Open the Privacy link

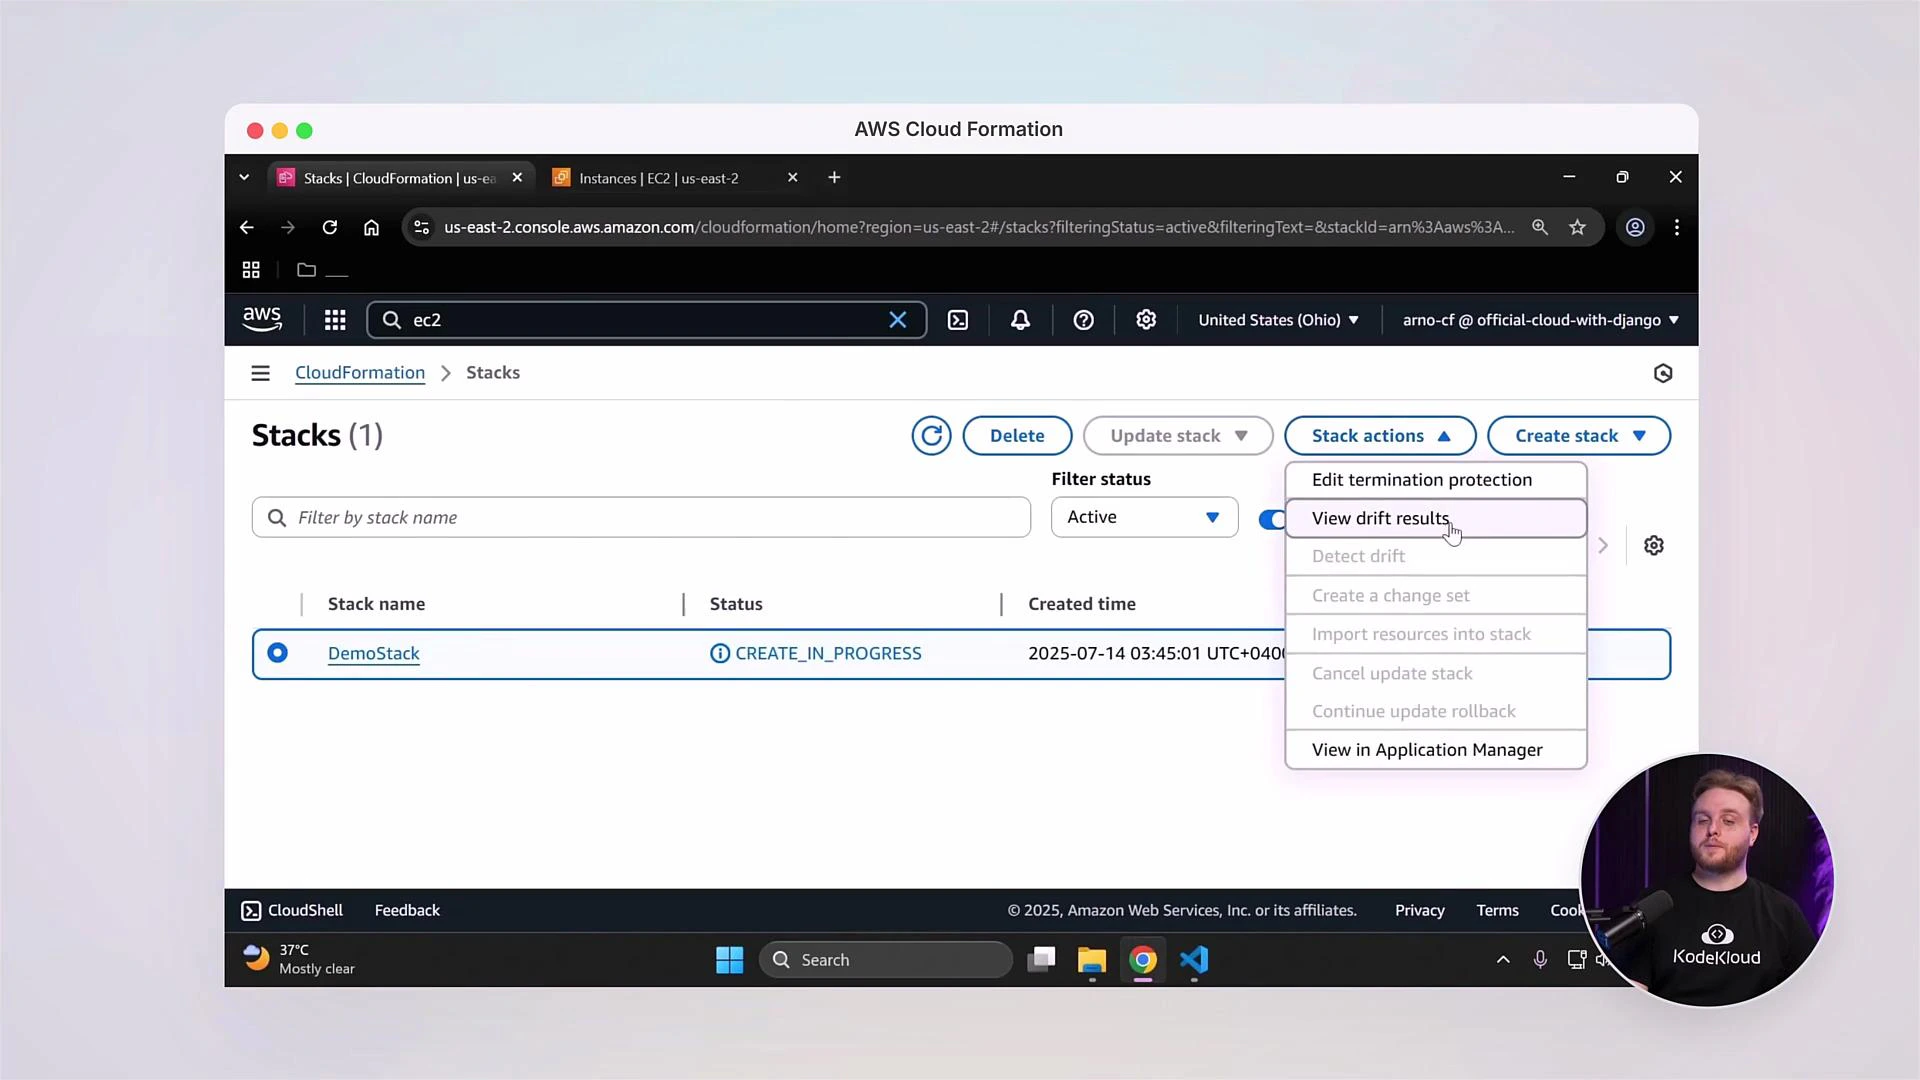click(1419, 910)
